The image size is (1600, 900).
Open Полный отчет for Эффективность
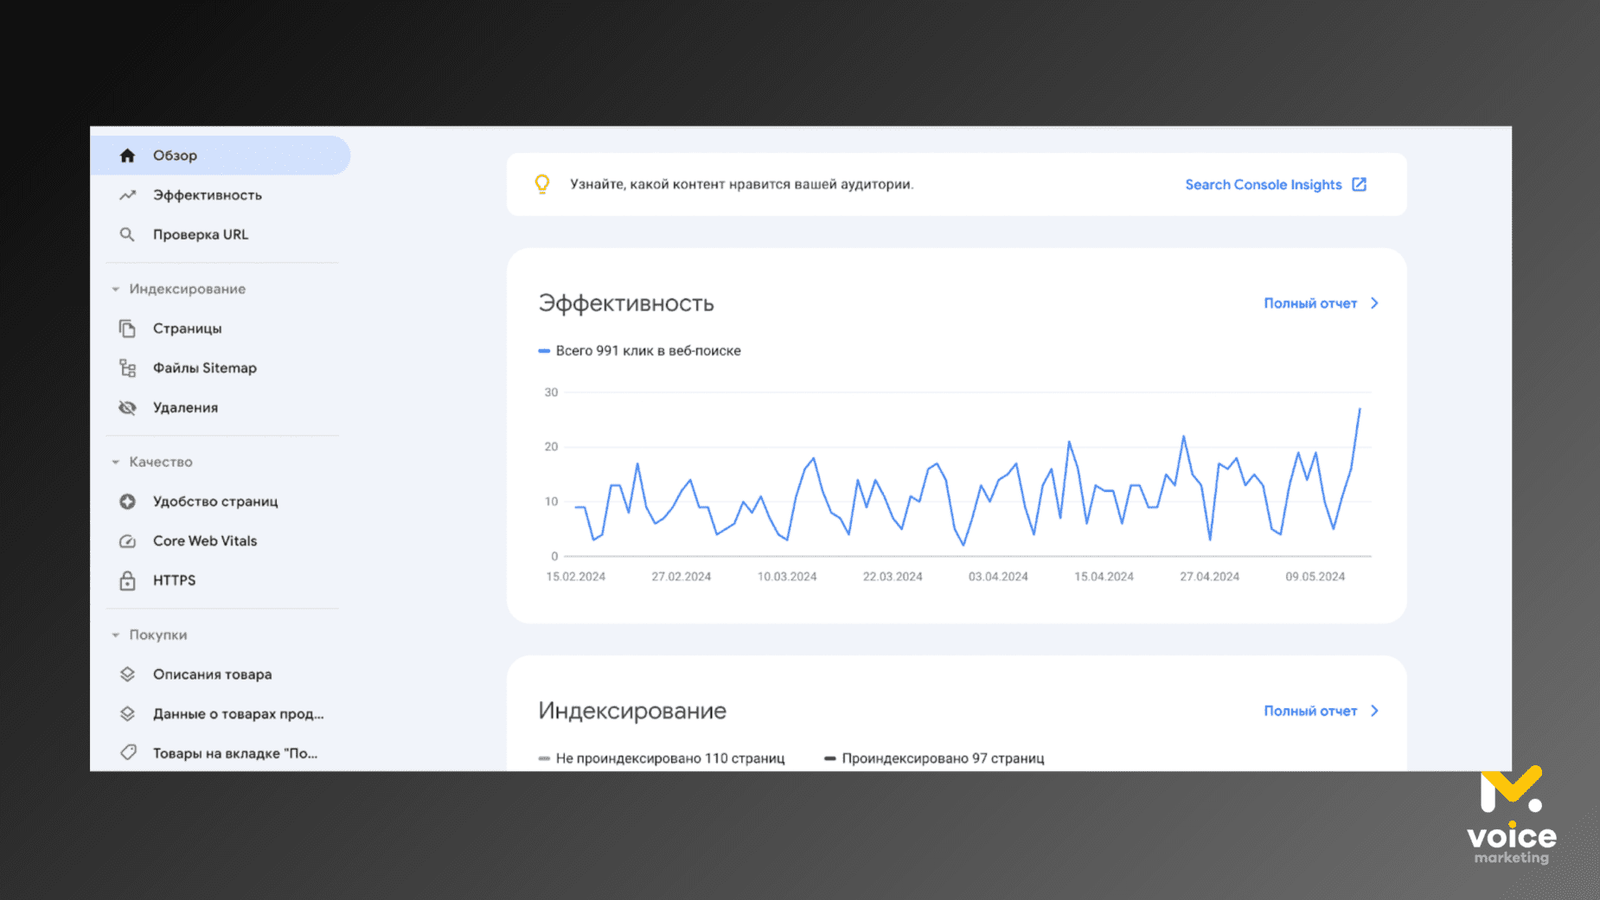pyautogui.click(x=1310, y=303)
